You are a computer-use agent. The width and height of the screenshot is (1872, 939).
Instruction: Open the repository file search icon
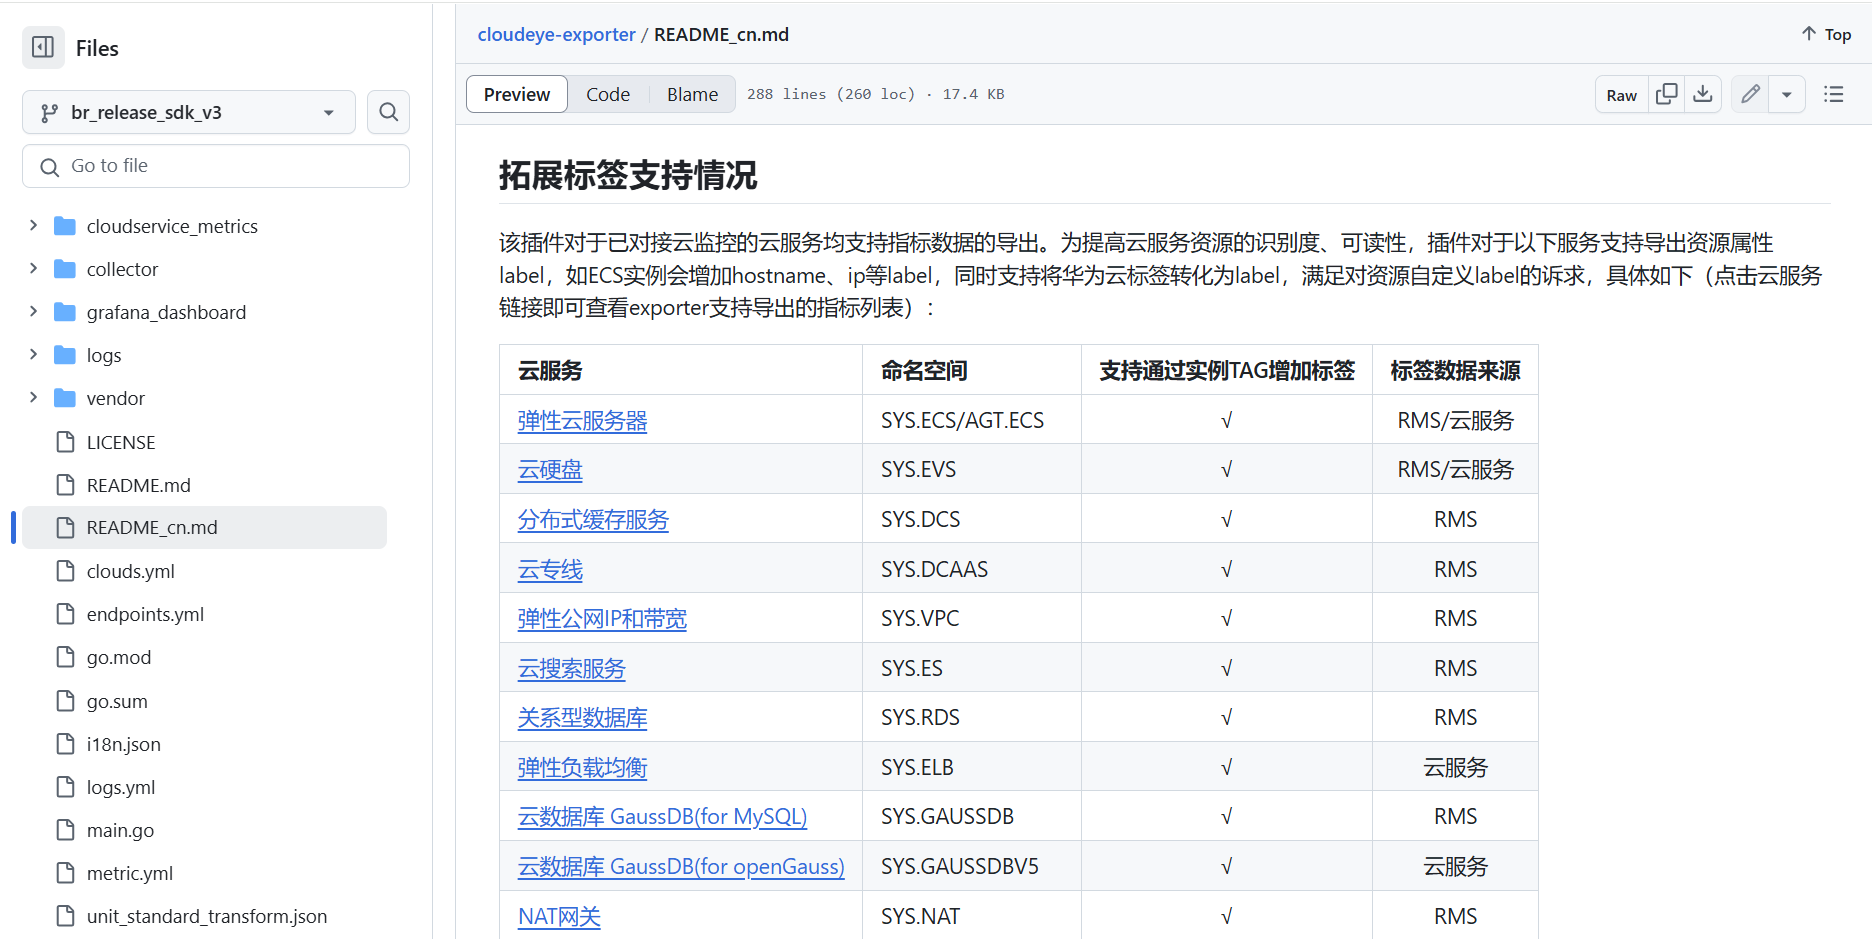pyautogui.click(x=388, y=112)
